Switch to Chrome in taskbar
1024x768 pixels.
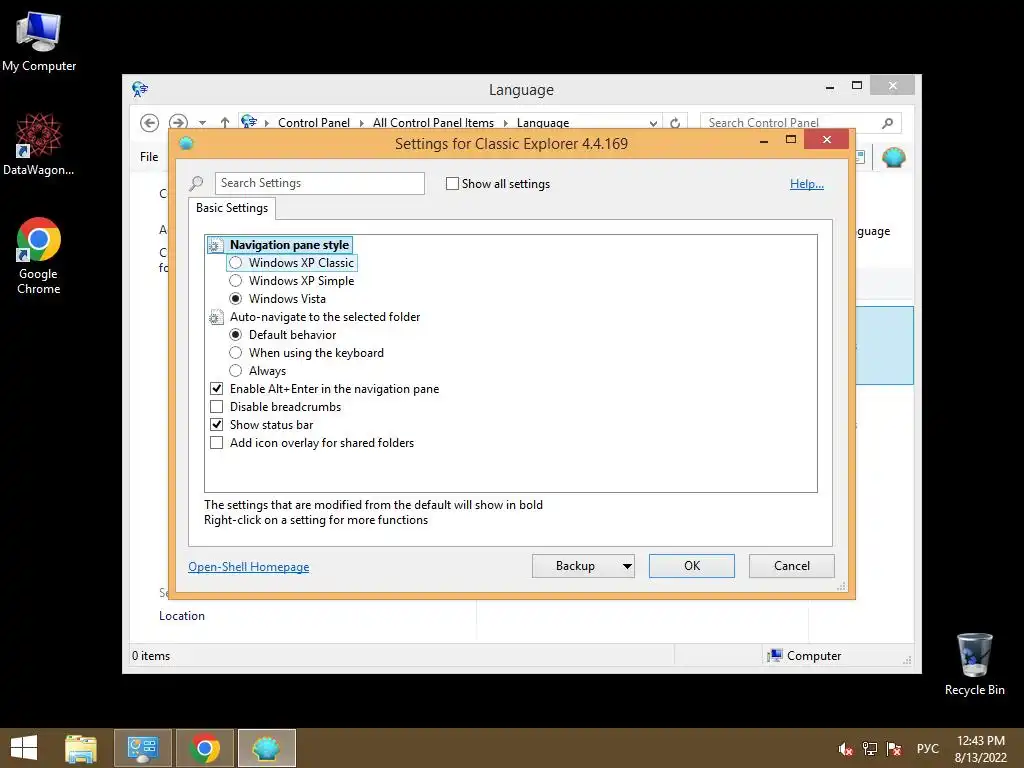pyautogui.click(x=204, y=748)
